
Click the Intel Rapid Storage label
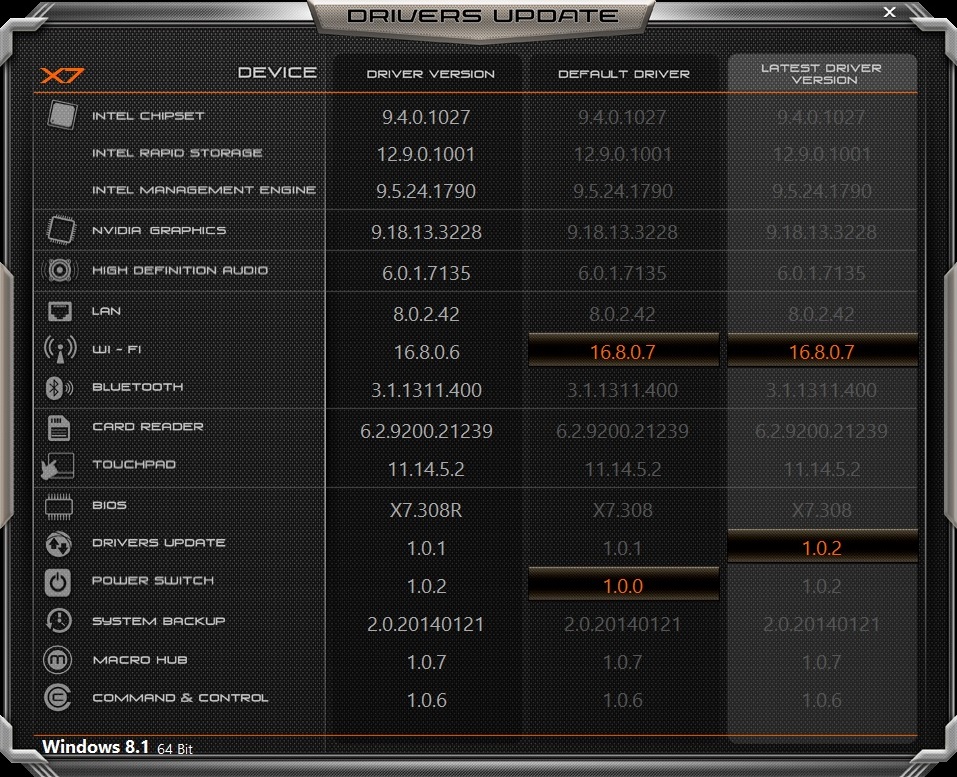click(x=177, y=153)
